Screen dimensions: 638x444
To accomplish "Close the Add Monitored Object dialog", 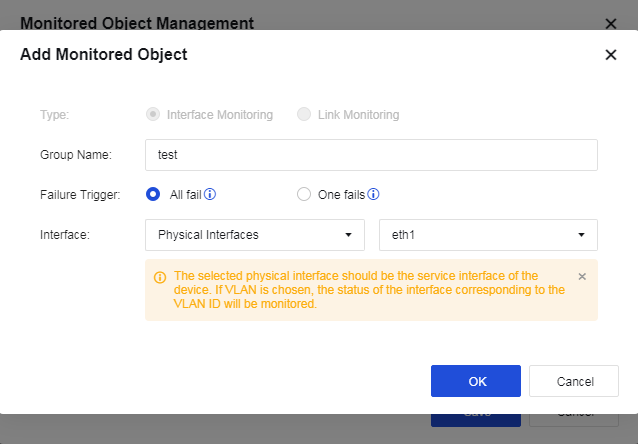I will point(610,55).
